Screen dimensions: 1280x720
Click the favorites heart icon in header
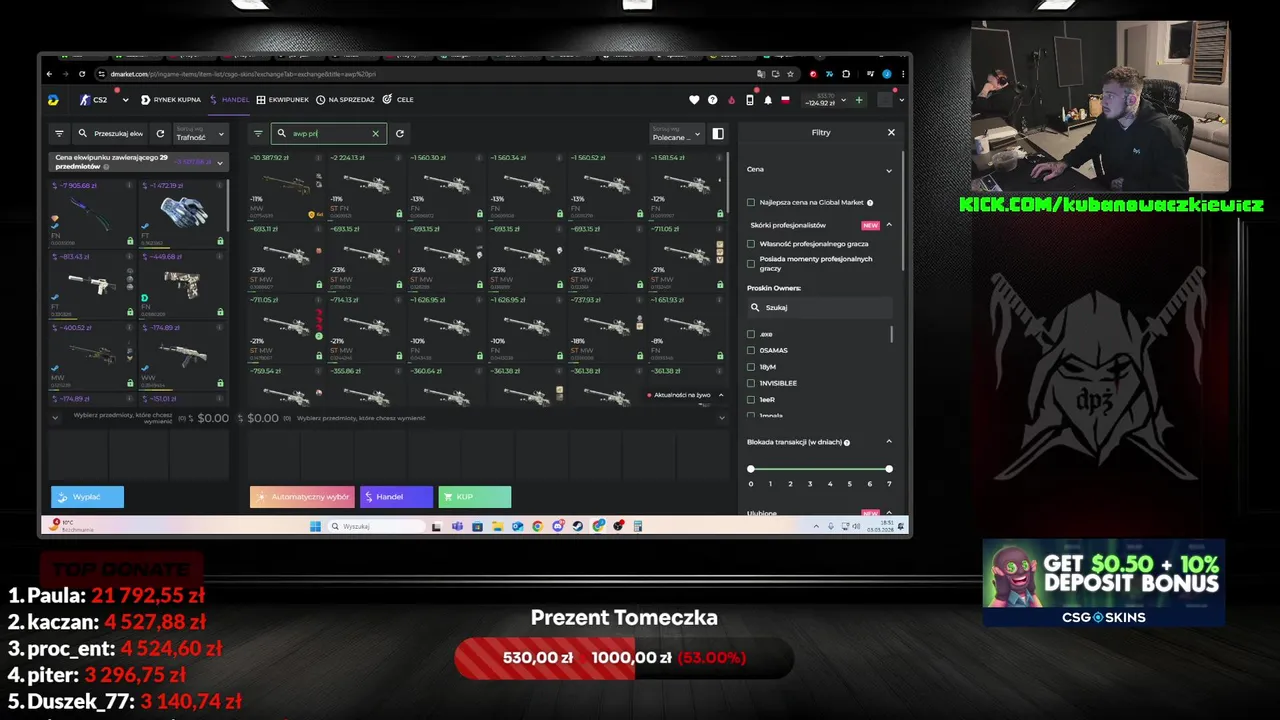pos(694,100)
